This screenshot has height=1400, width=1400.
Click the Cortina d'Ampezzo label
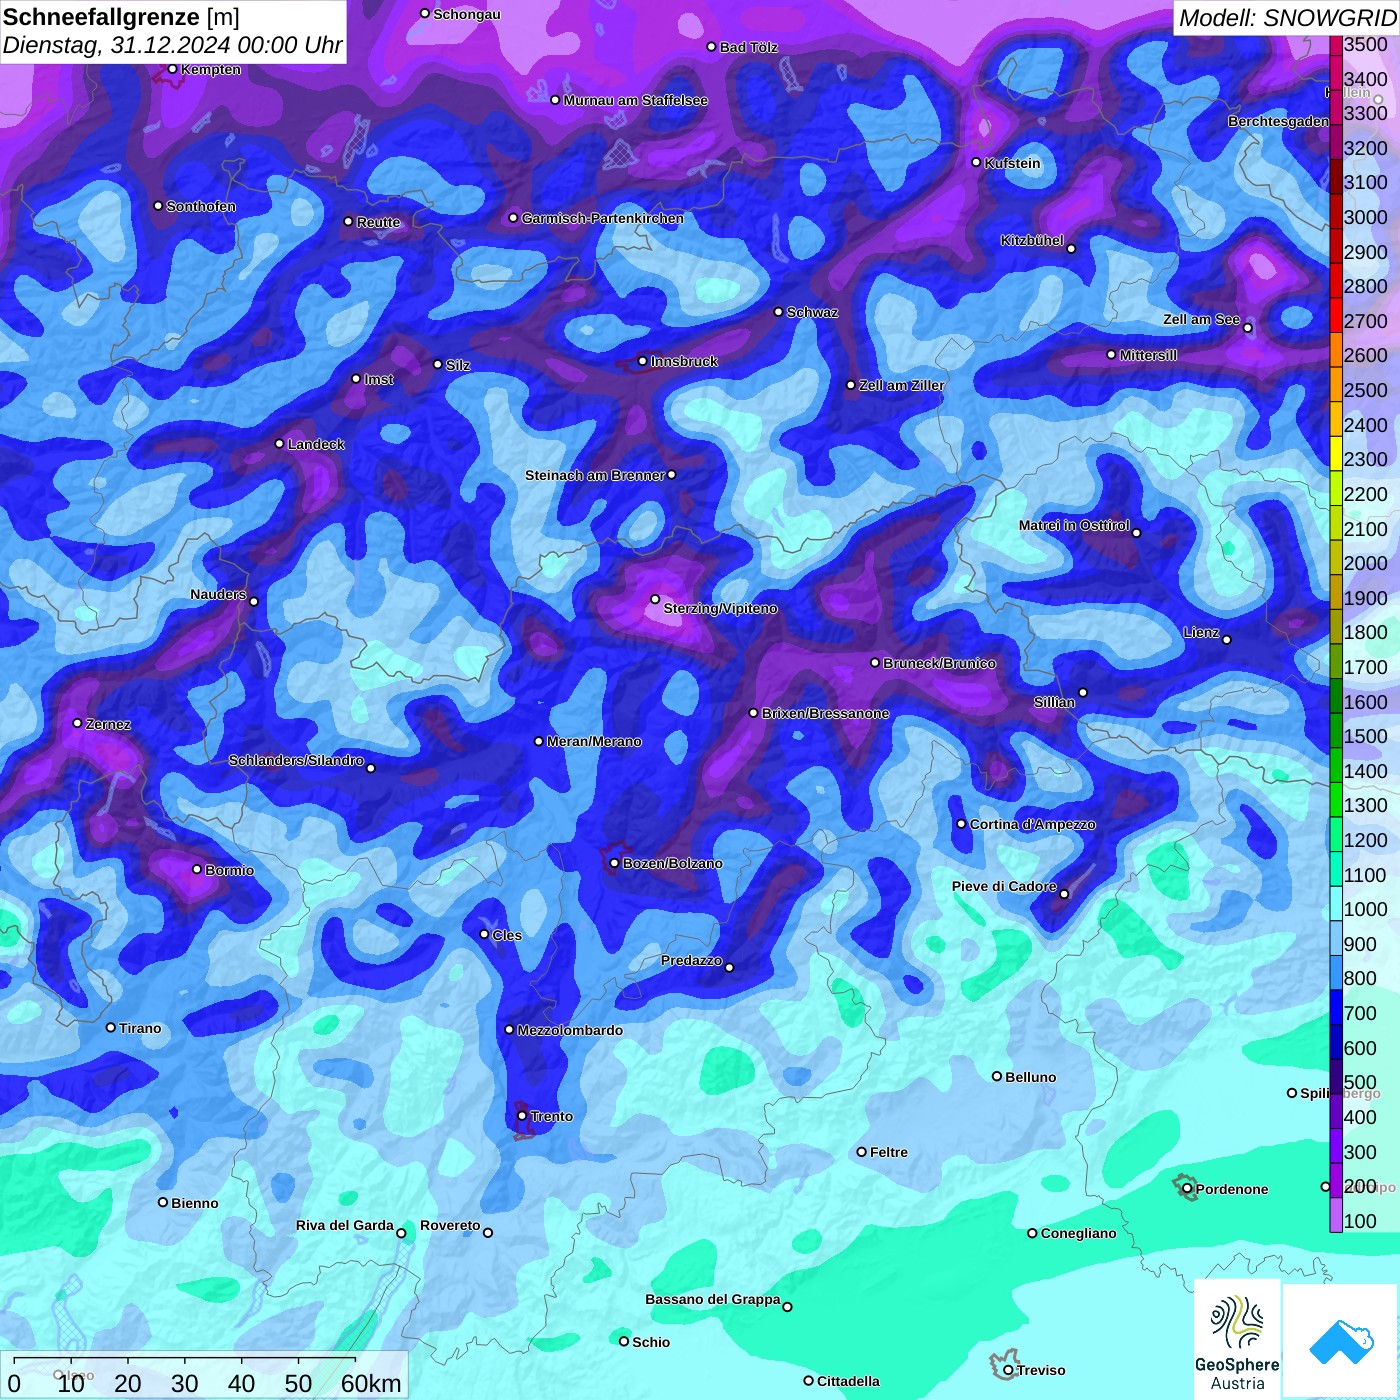(1032, 824)
